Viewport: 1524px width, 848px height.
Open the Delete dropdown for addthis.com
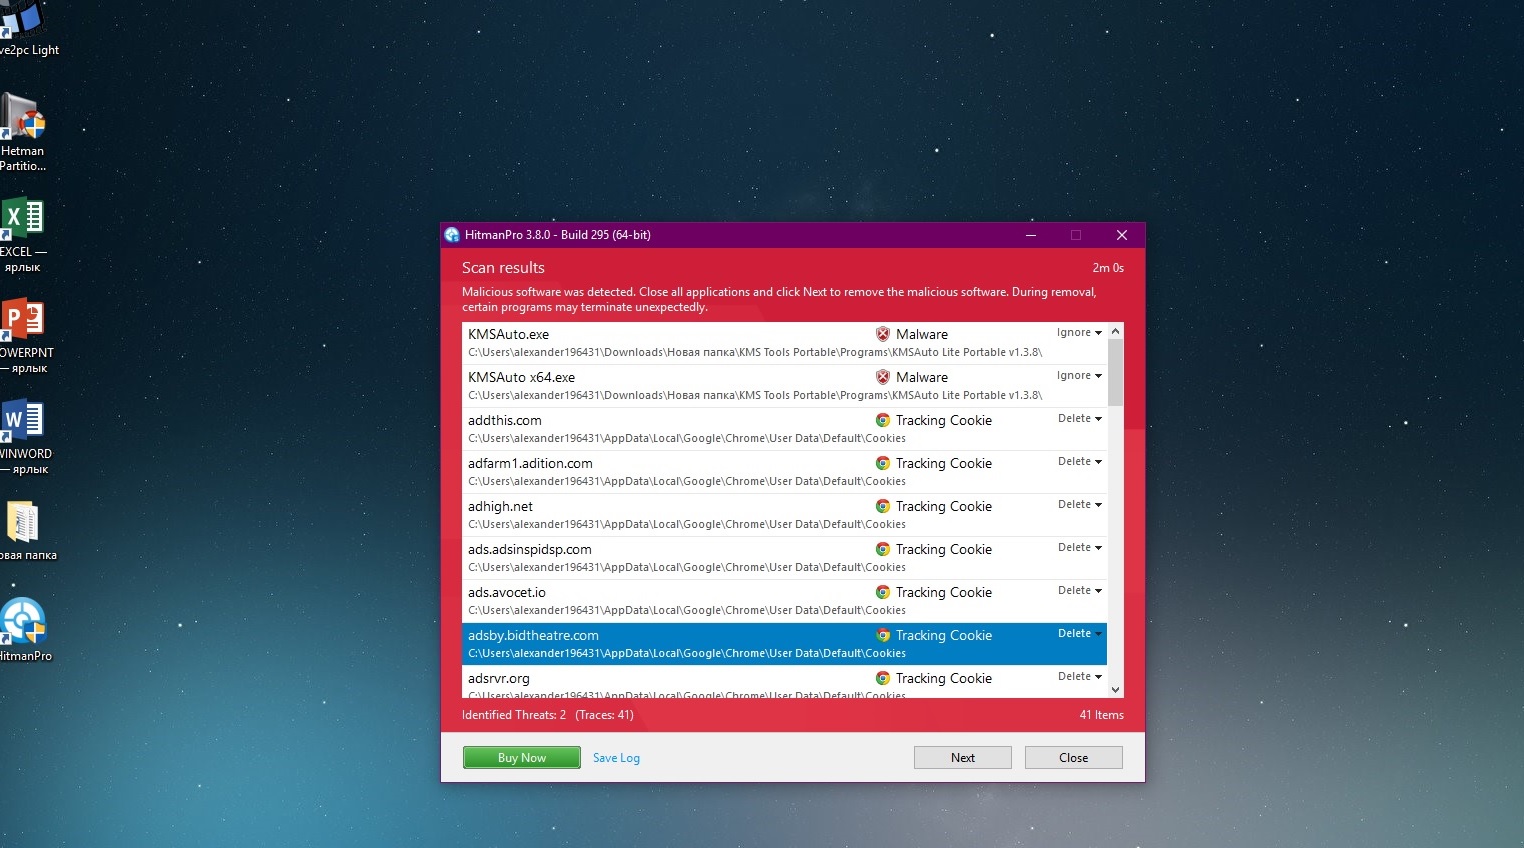1080,419
